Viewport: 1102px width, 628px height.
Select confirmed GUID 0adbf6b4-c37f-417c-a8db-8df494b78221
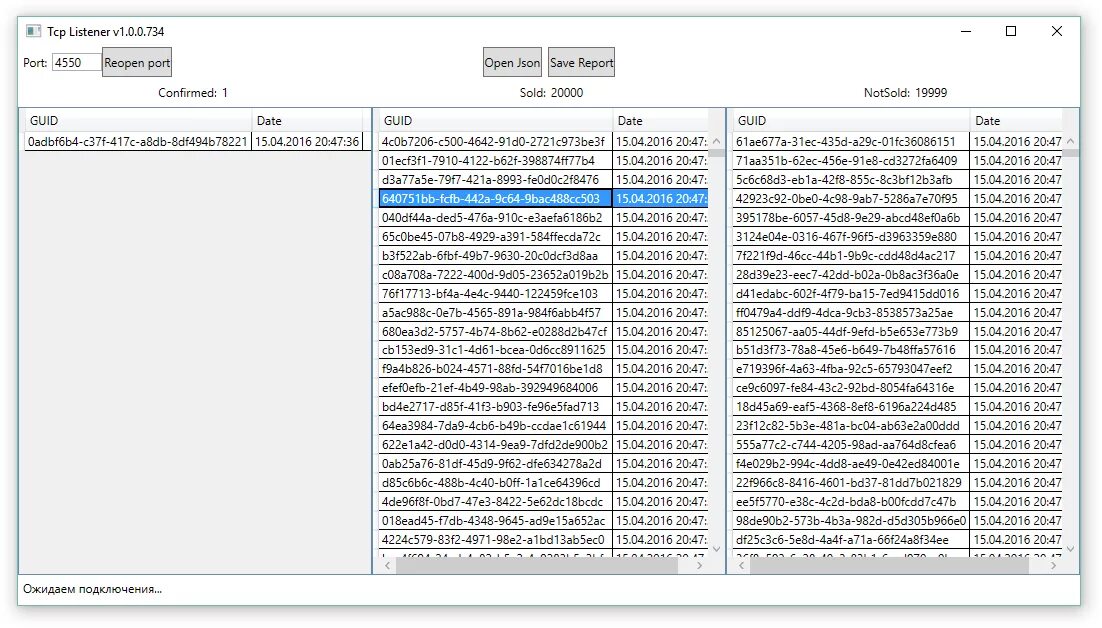[x=138, y=141]
